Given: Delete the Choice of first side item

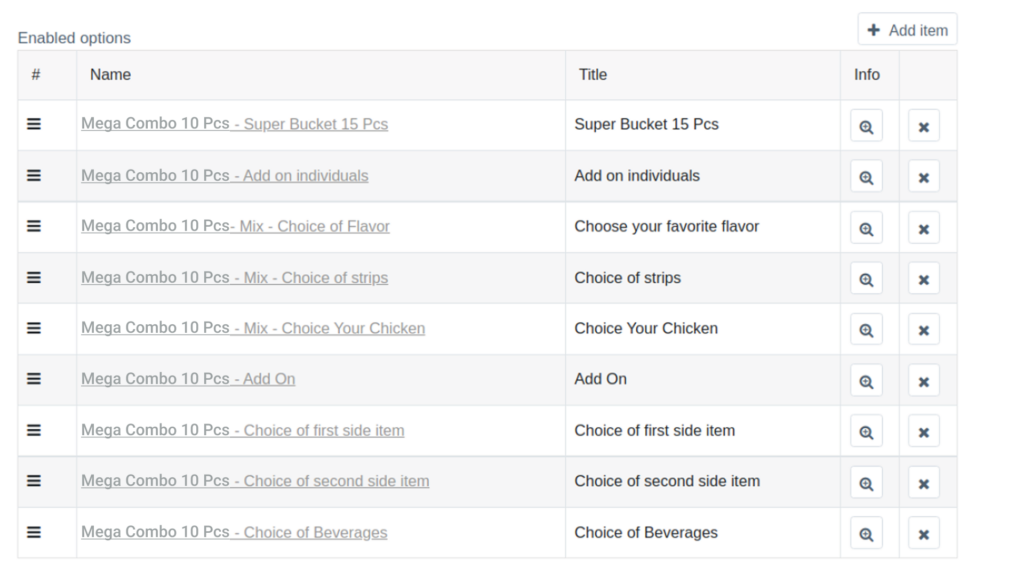Looking at the screenshot, I should (923, 432).
